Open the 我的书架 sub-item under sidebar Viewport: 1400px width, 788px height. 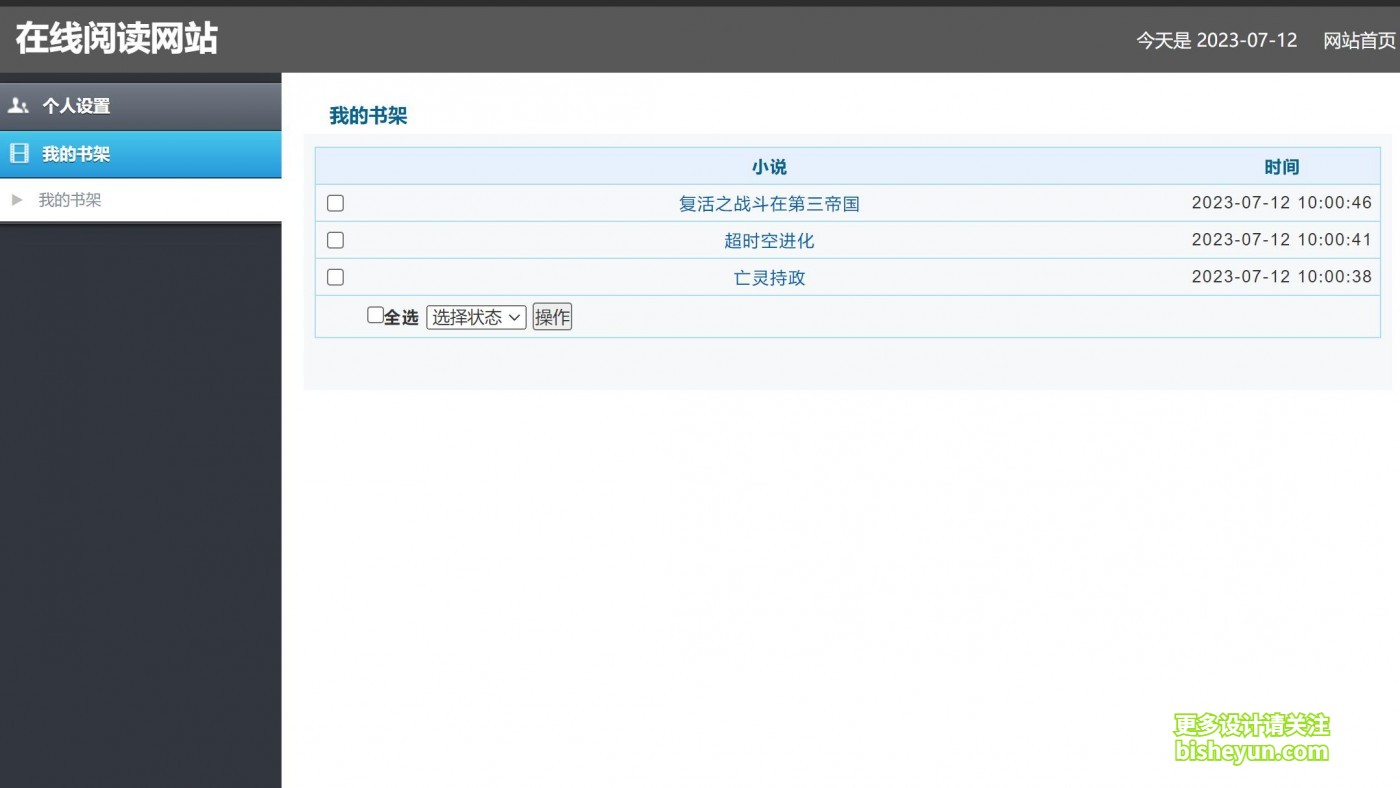coord(70,200)
